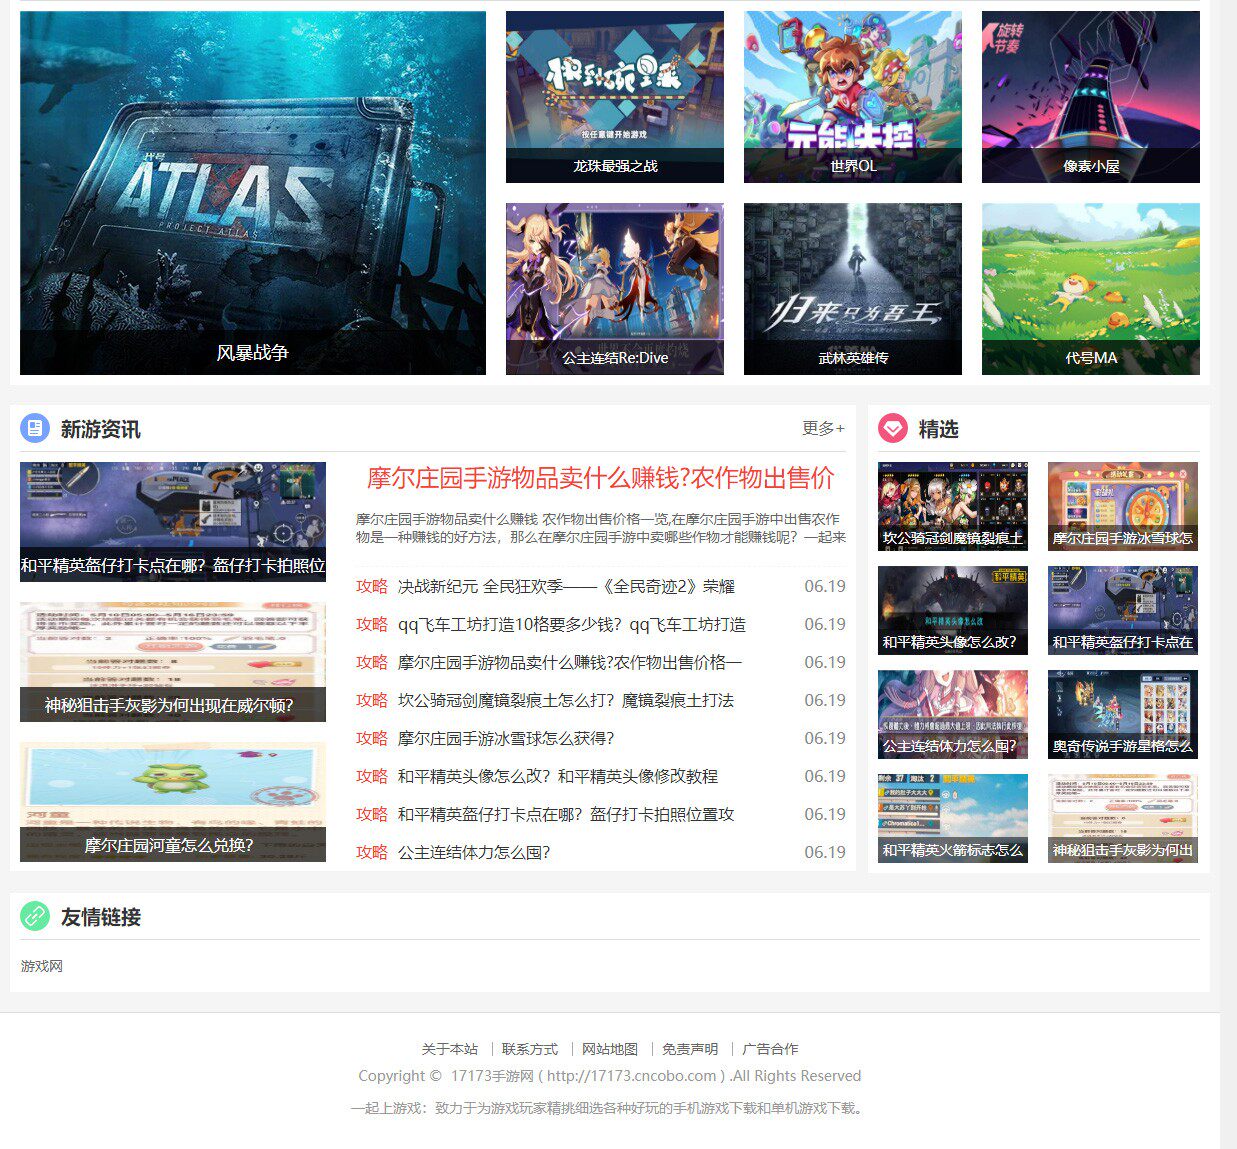Viewport: 1237px width, 1149px height.
Task: Click the 游戏网 friendship link
Action: 41,966
